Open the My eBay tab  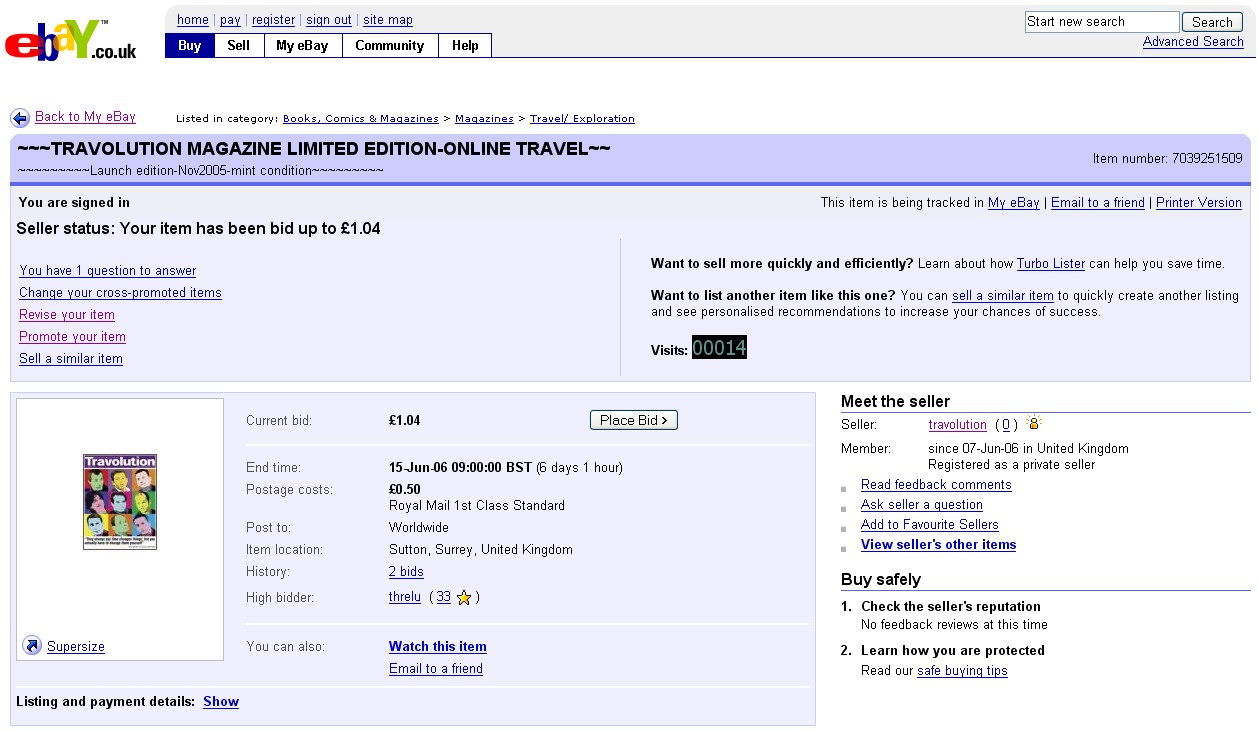coord(302,45)
